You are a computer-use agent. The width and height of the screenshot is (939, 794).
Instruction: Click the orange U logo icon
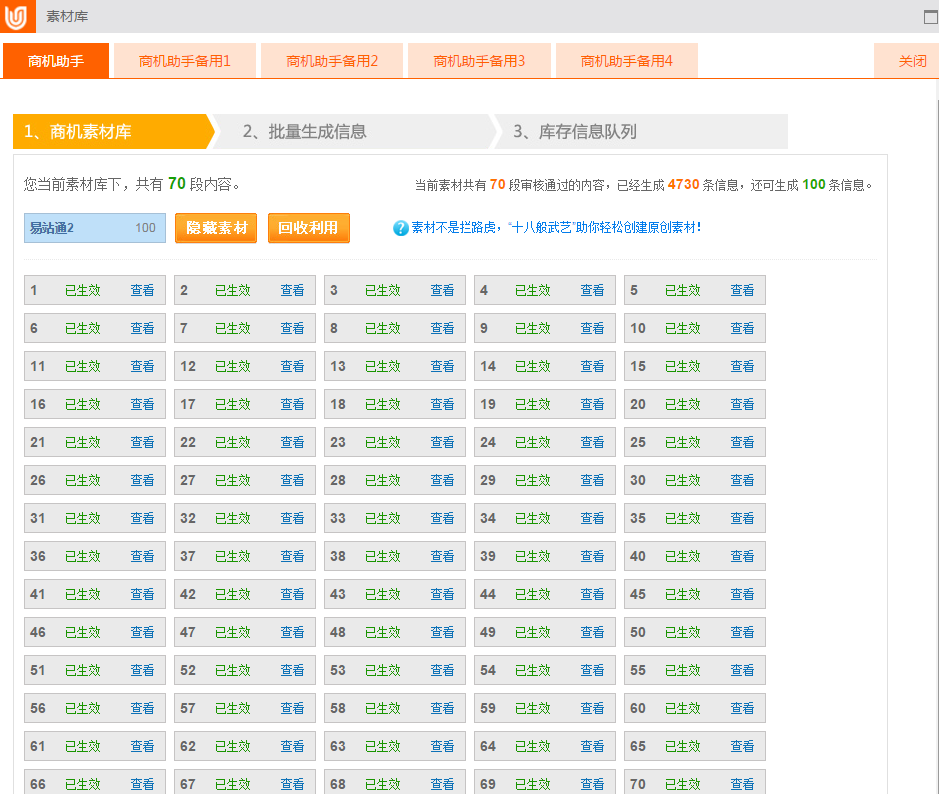click(16, 17)
